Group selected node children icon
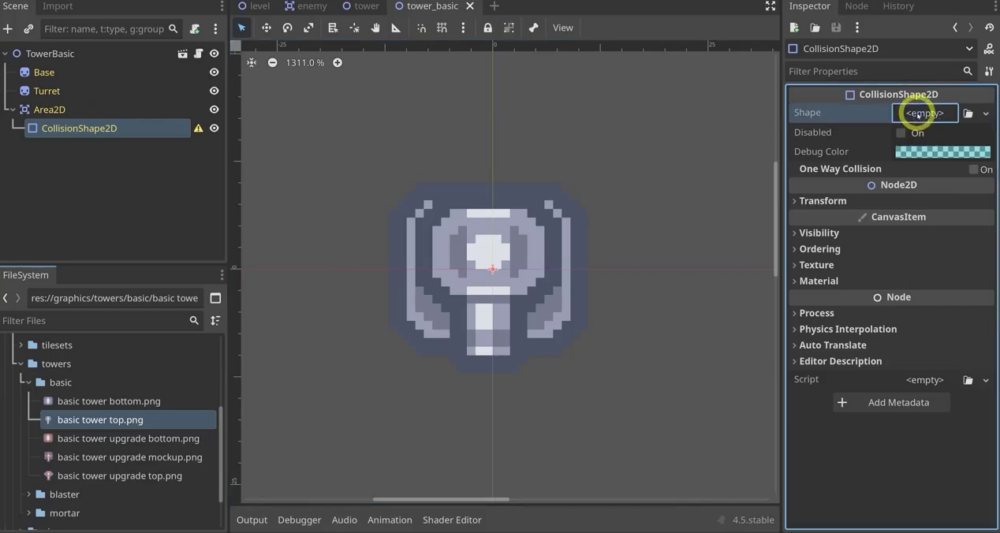This screenshot has width=1000, height=533. tap(508, 28)
